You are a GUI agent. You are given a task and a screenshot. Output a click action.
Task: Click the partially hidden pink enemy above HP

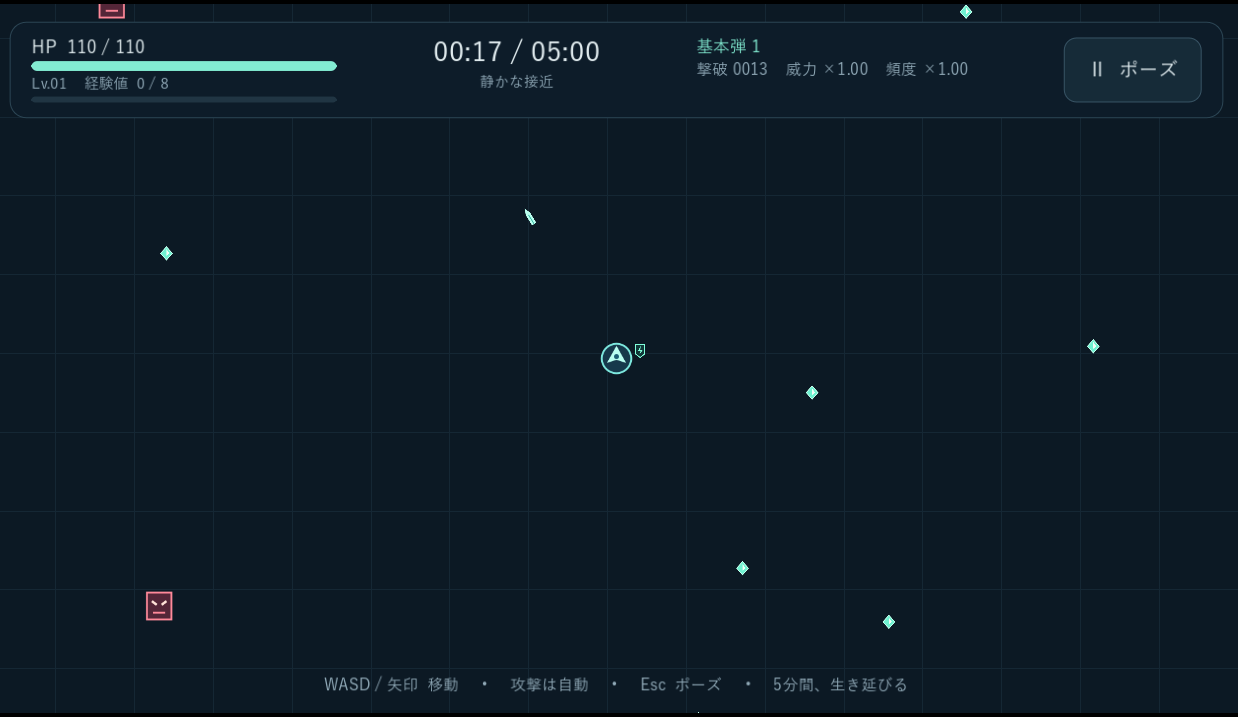[112, 10]
